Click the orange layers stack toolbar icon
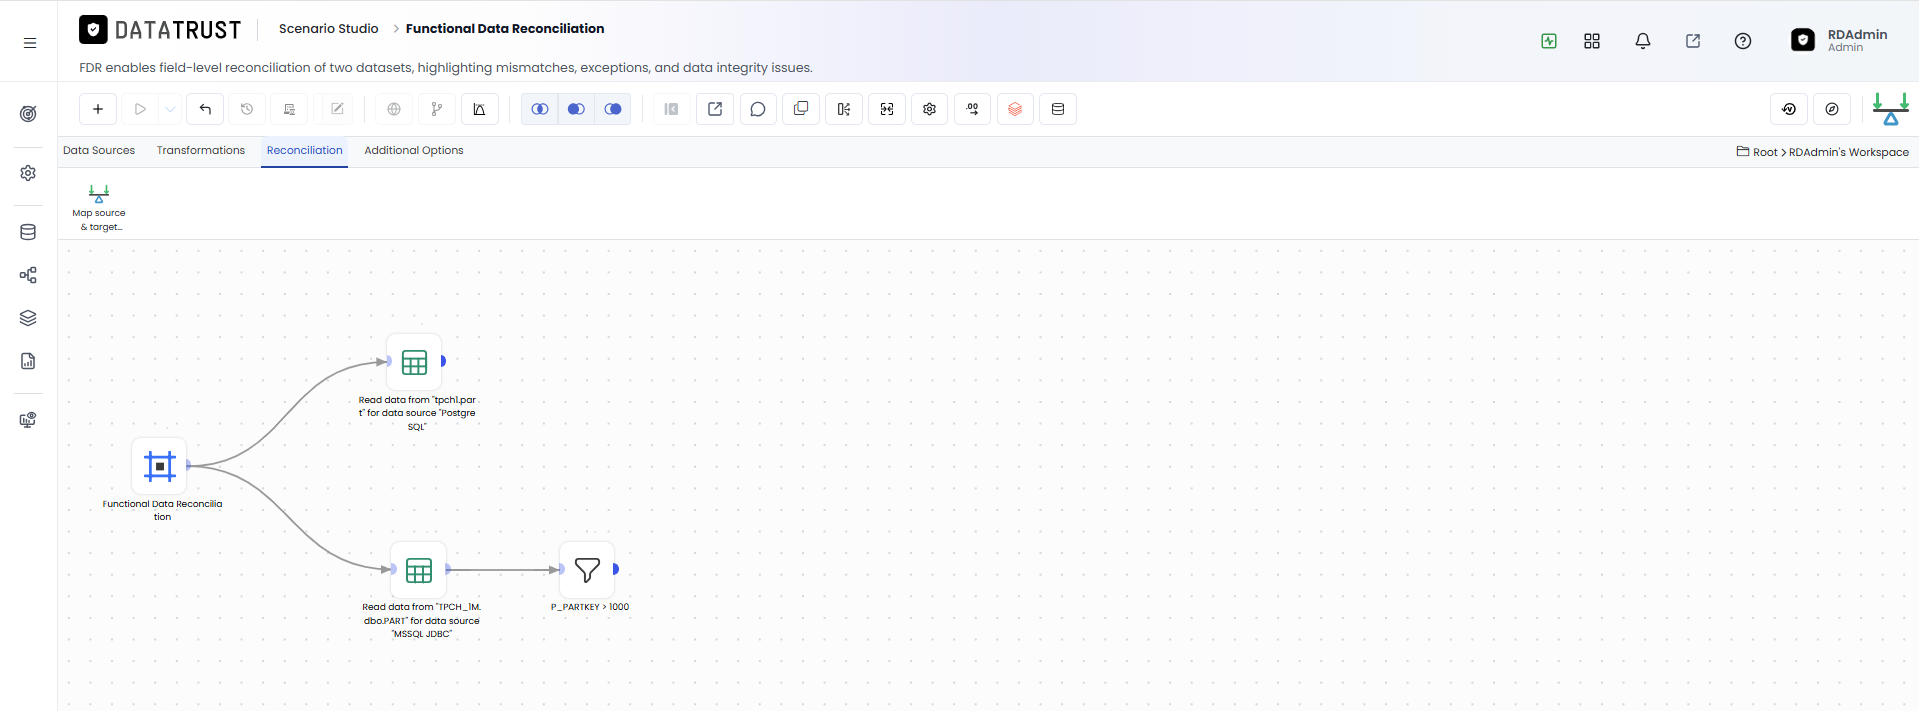The width and height of the screenshot is (1919, 711). (x=1015, y=109)
